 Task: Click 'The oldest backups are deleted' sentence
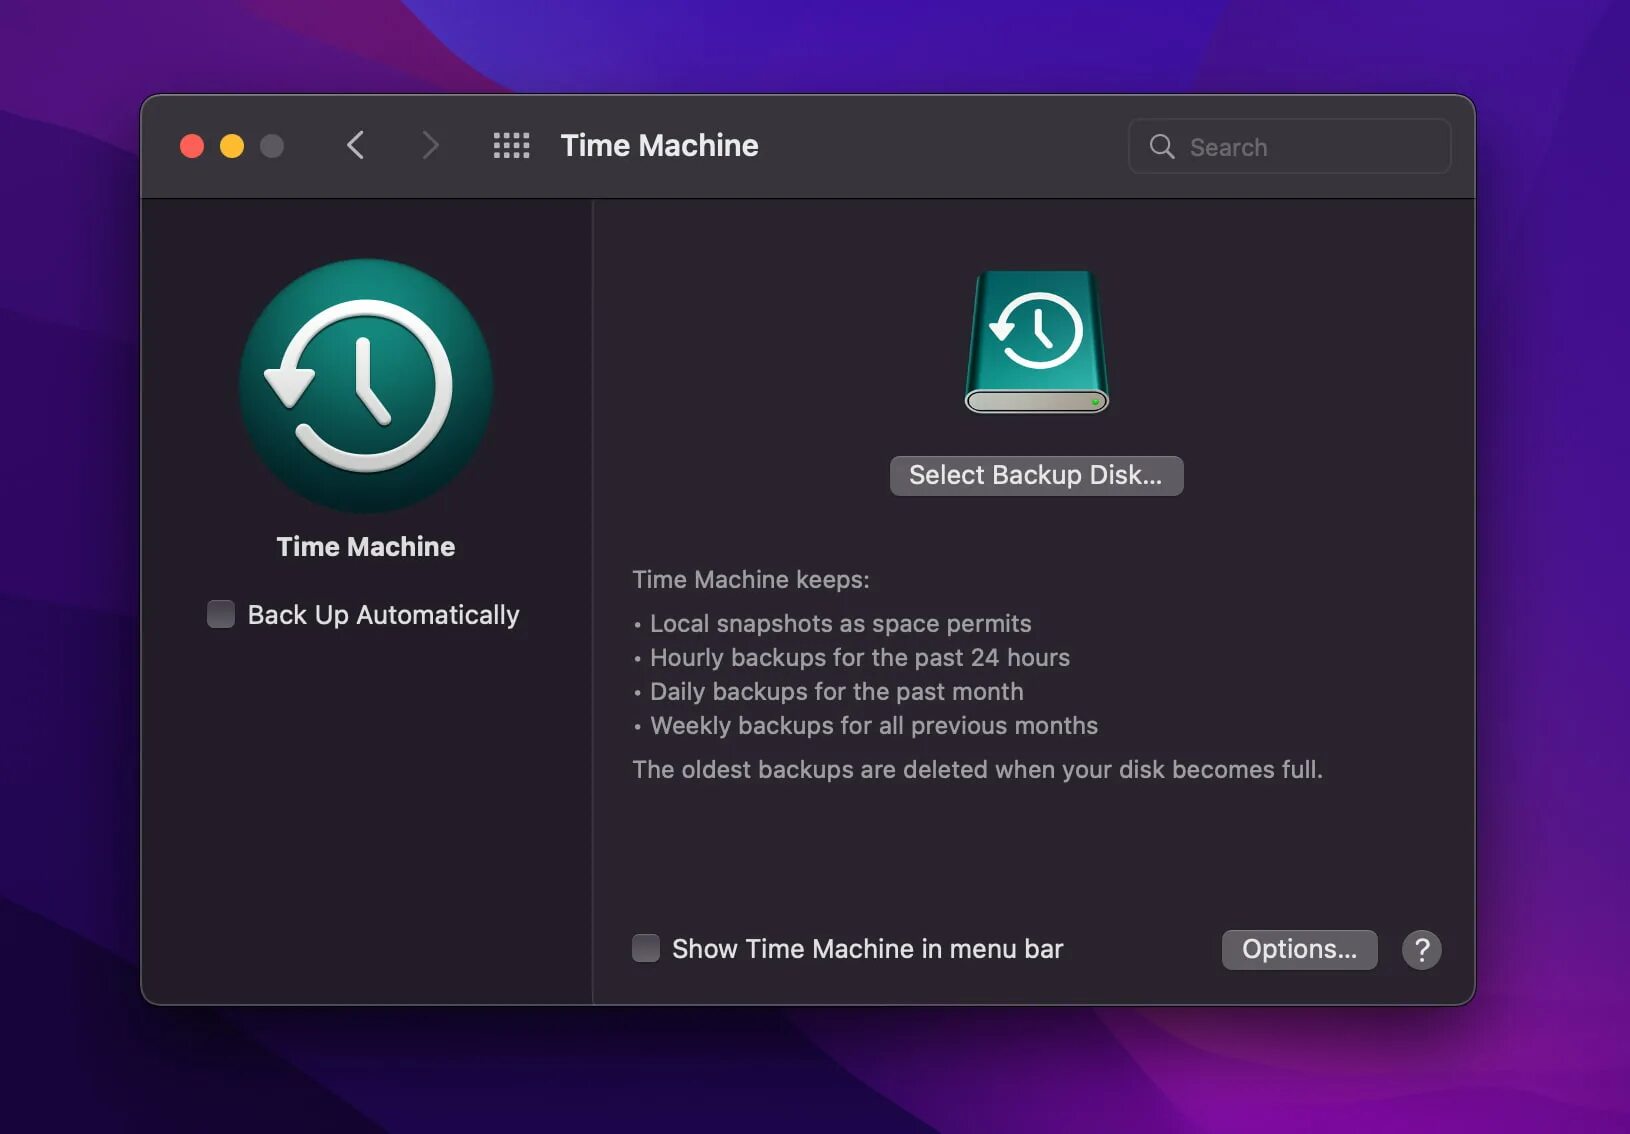click(977, 770)
